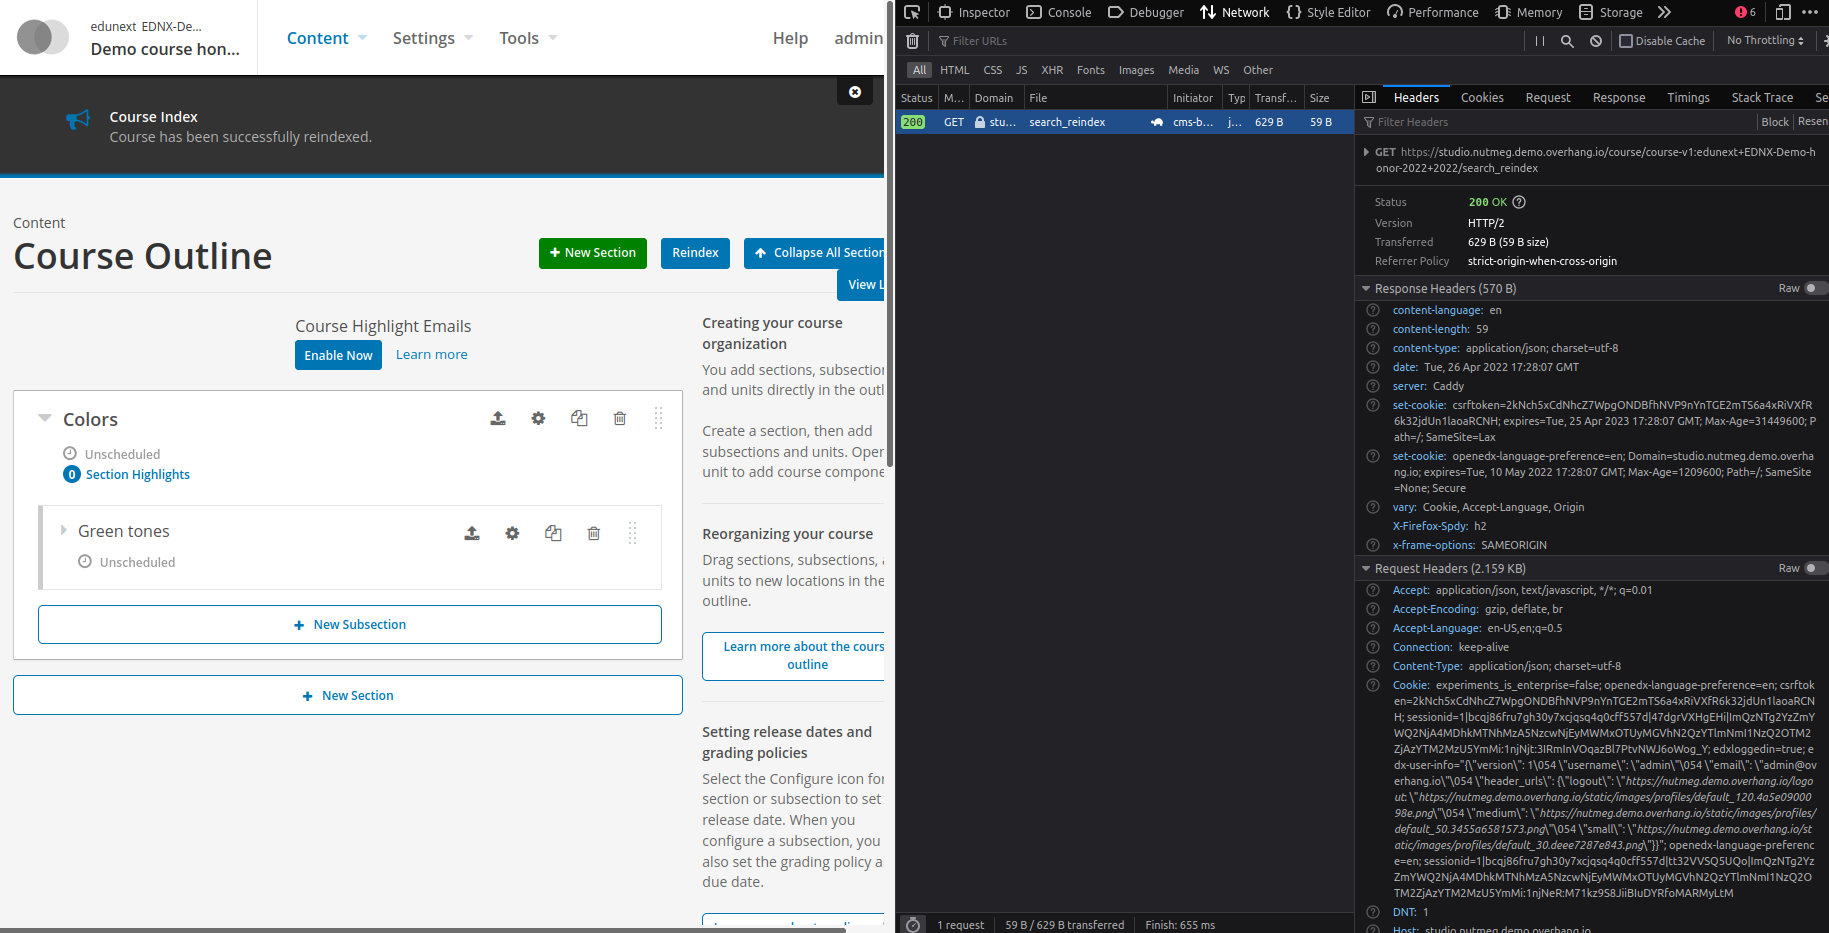1829x933 pixels.
Task: Search within network requests
Action: pos(1566,41)
